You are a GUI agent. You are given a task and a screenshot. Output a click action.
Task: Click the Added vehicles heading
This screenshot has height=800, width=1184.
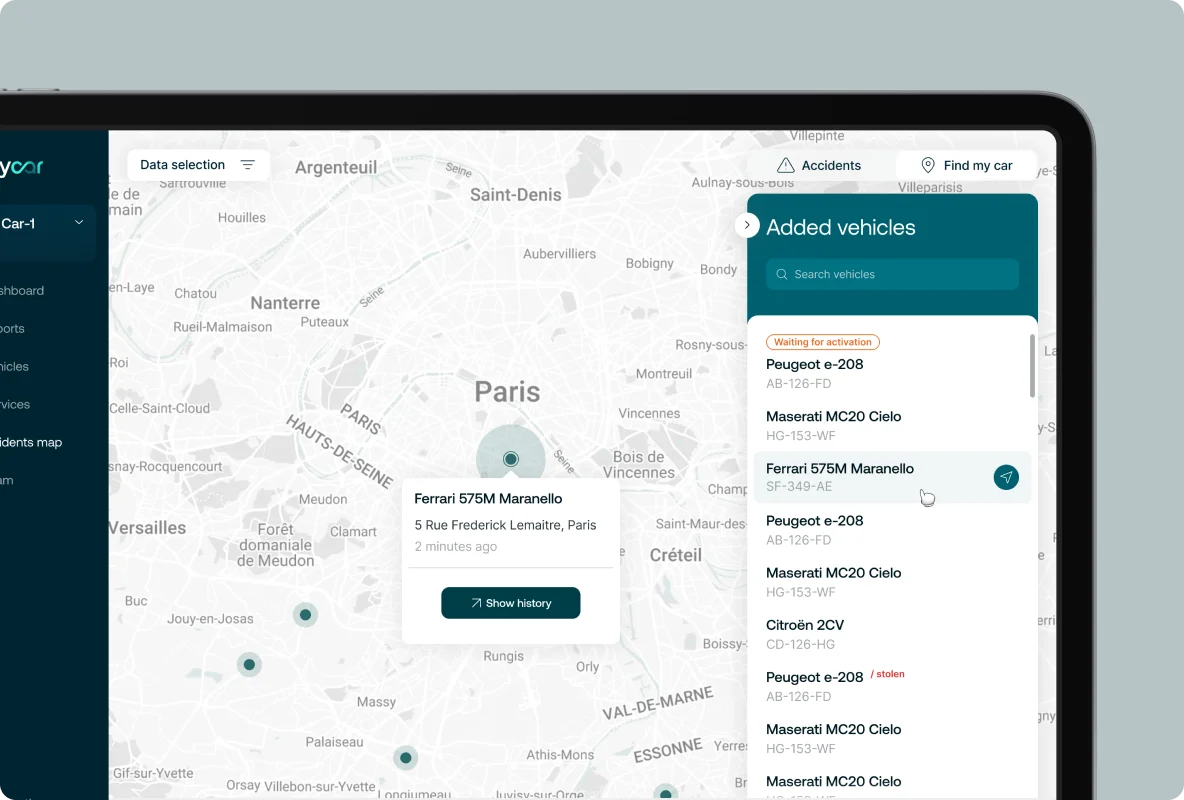(840, 227)
